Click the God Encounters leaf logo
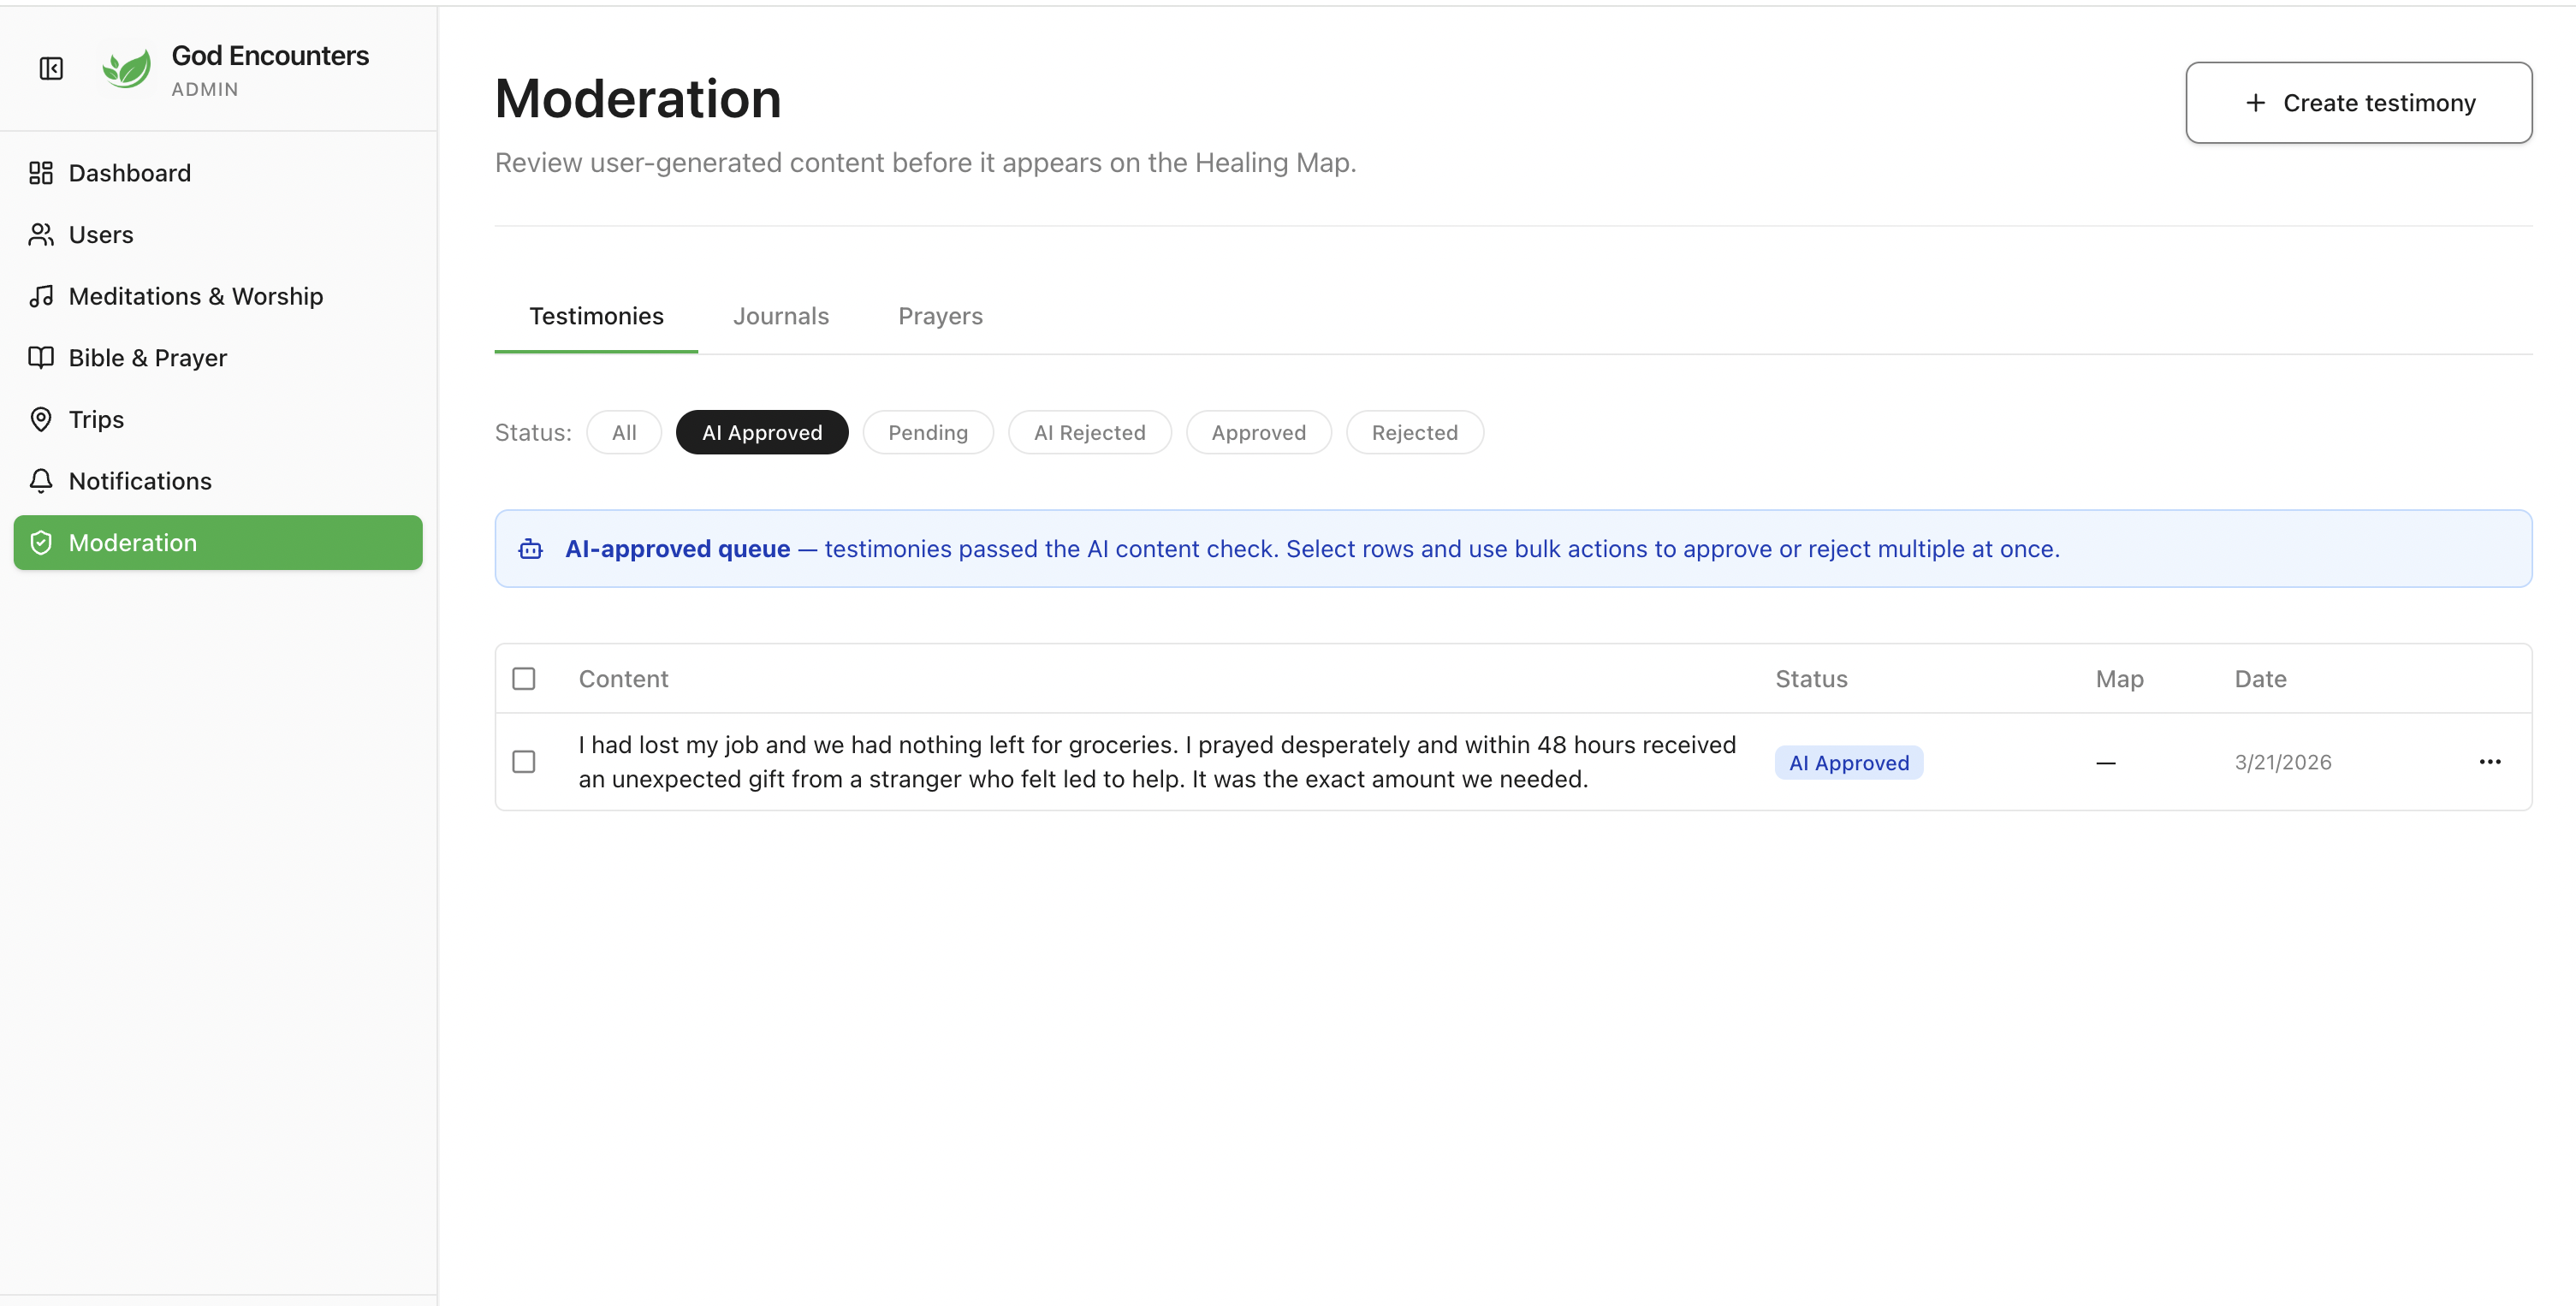The height and width of the screenshot is (1306, 2576). pyautogui.click(x=126, y=68)
